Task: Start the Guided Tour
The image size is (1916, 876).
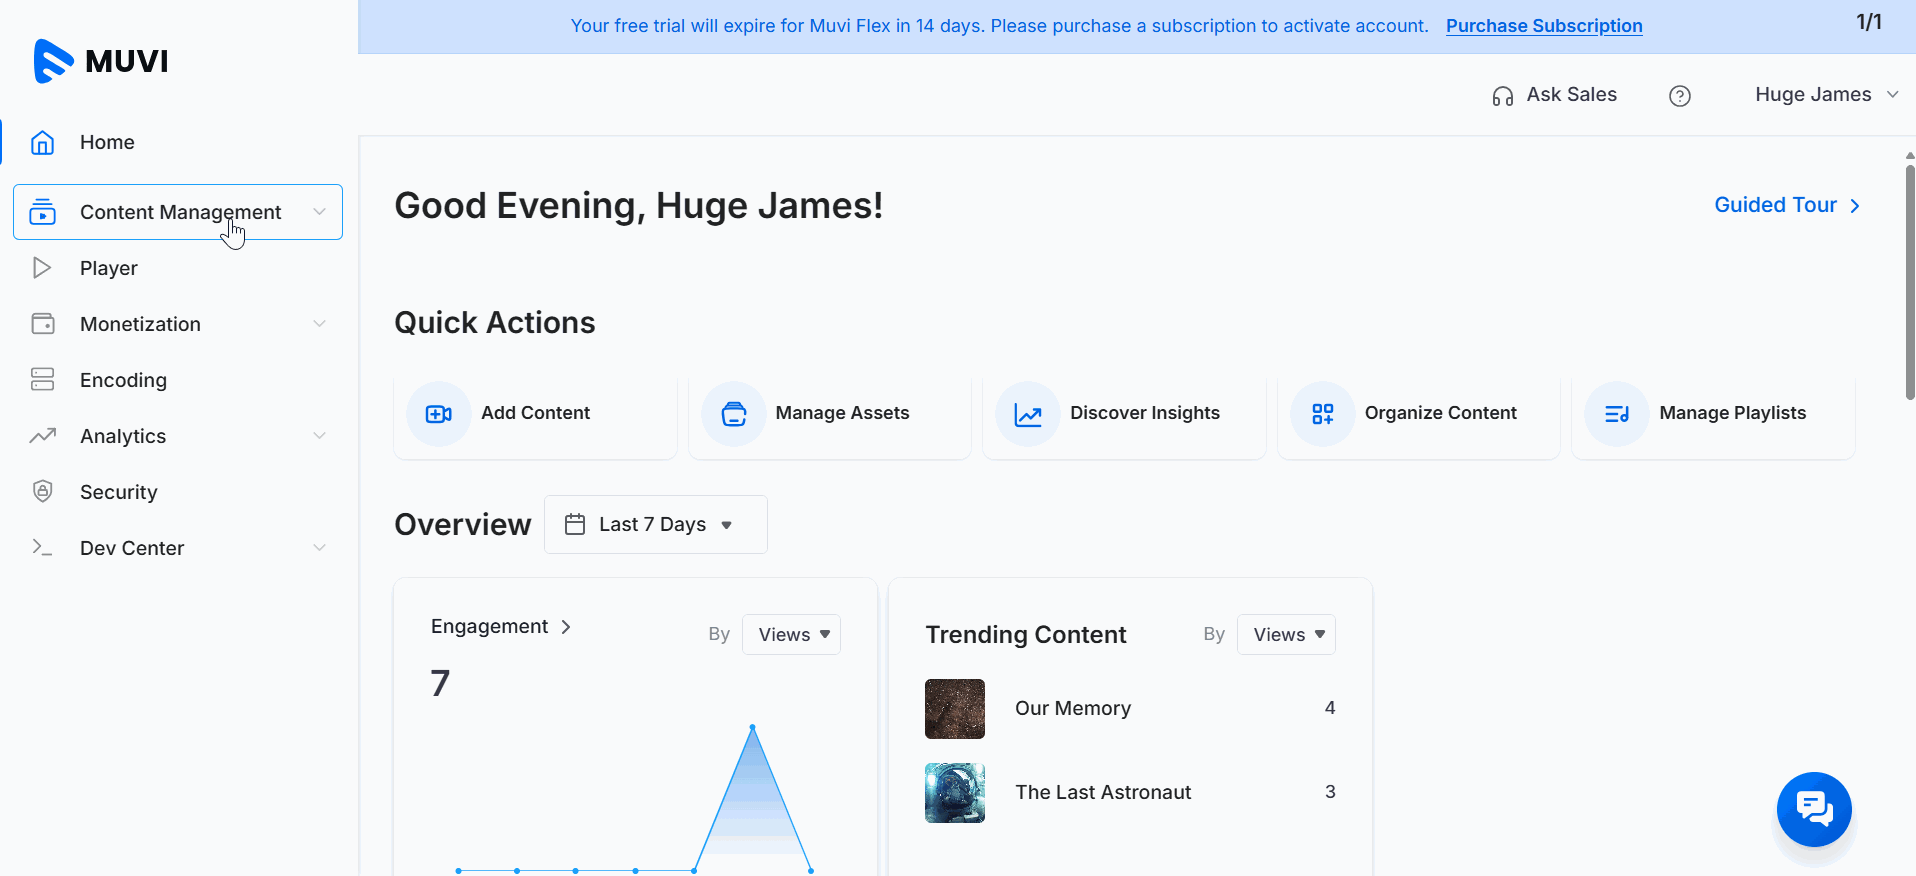Action: [x=1786, y=205]
